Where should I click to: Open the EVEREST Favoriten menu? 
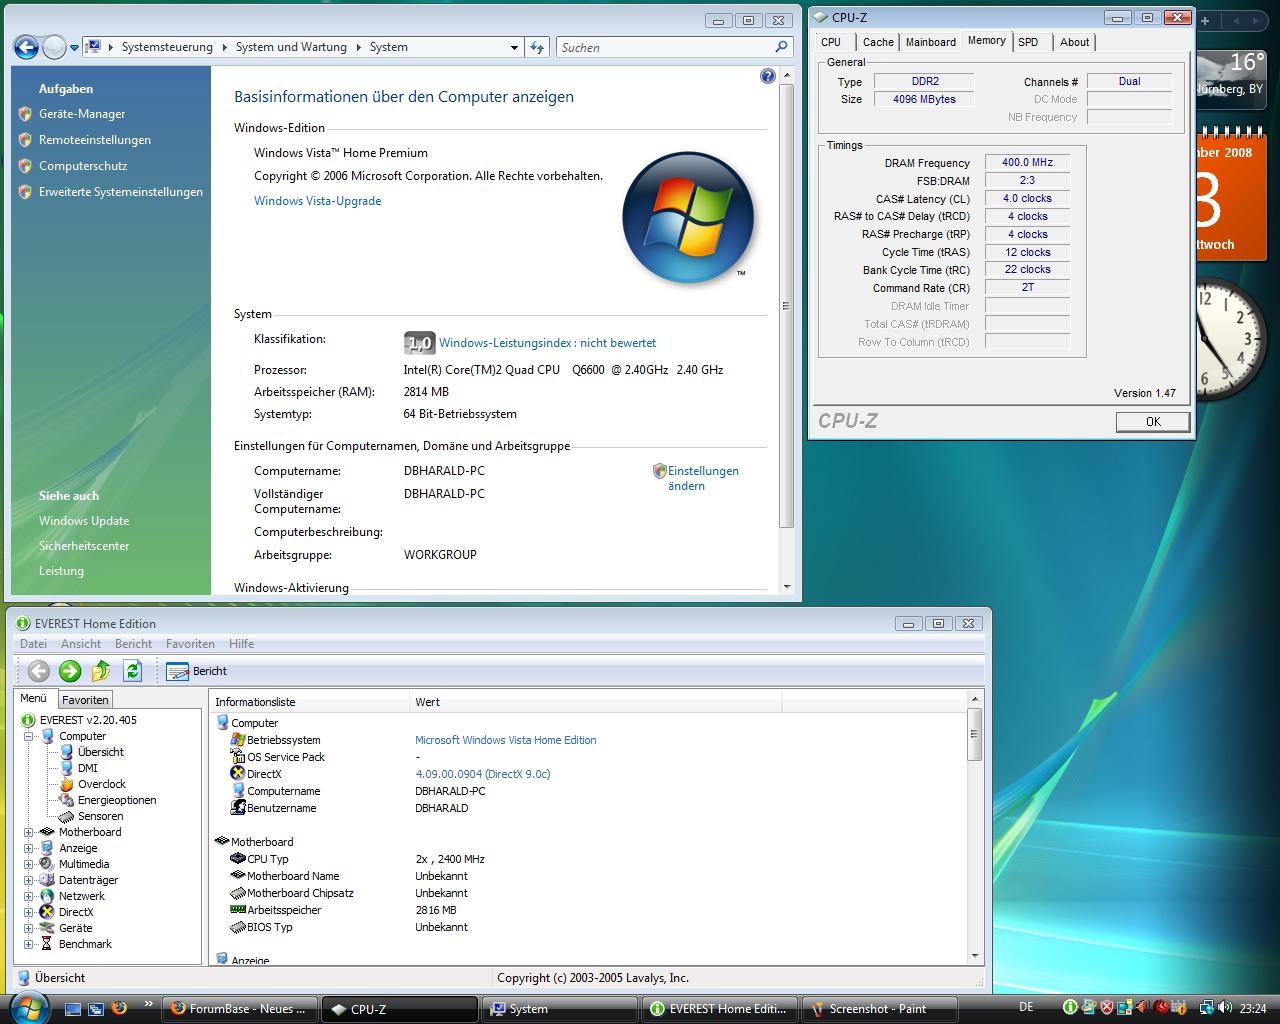pyautogui.click(x=190, y=644)
